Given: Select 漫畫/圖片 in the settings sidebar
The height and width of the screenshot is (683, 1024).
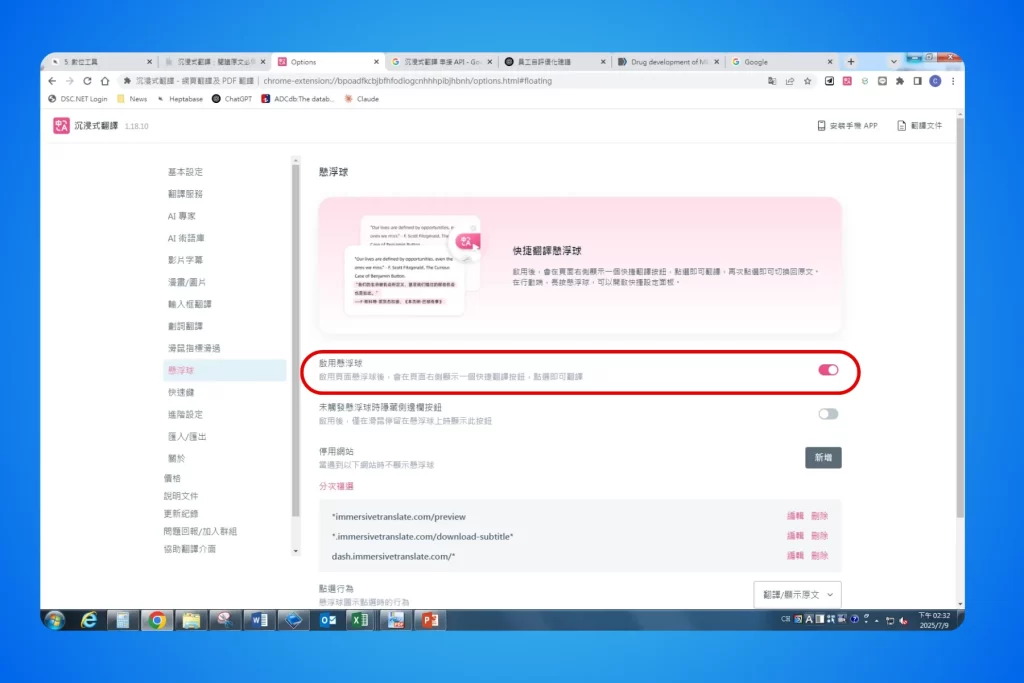Looking at the screenshot, I should (x=186, y=283).
